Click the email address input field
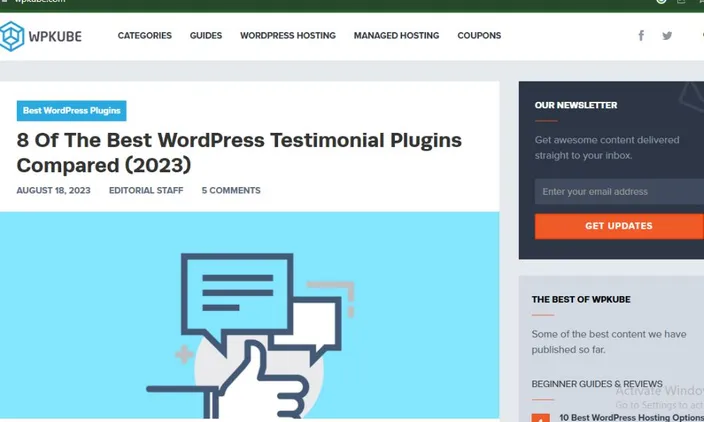The height and width of the screenshot is (422, 704). pyautogui.click(x=619, y=192)
